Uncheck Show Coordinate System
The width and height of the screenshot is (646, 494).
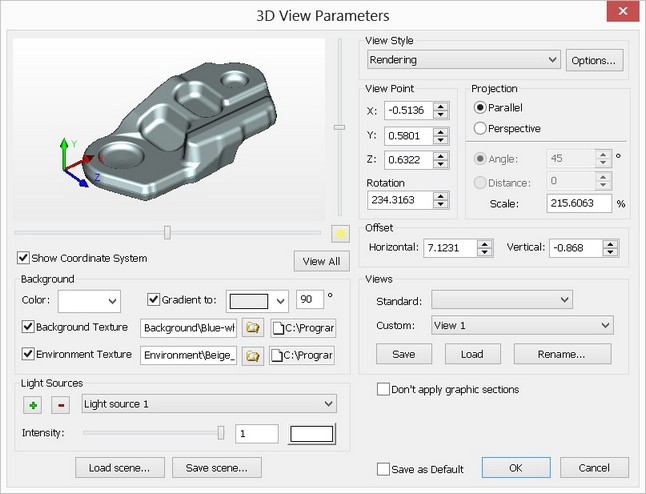[x=24, y=258]
